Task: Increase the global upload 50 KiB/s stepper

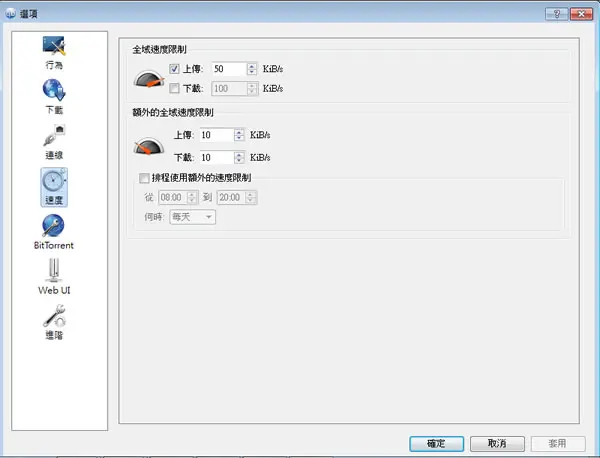Action: click(251, 66)
